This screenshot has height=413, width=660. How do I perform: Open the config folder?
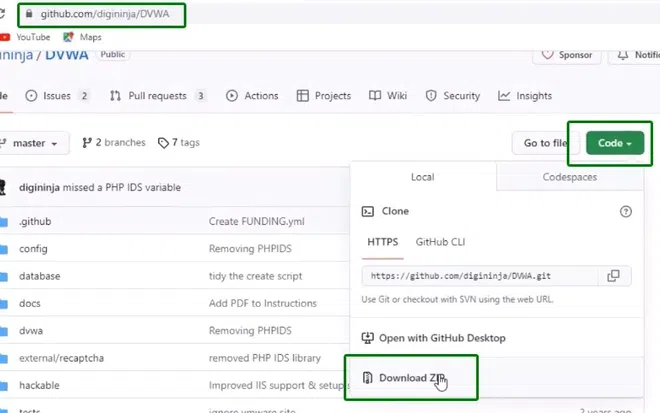[33, 249]
